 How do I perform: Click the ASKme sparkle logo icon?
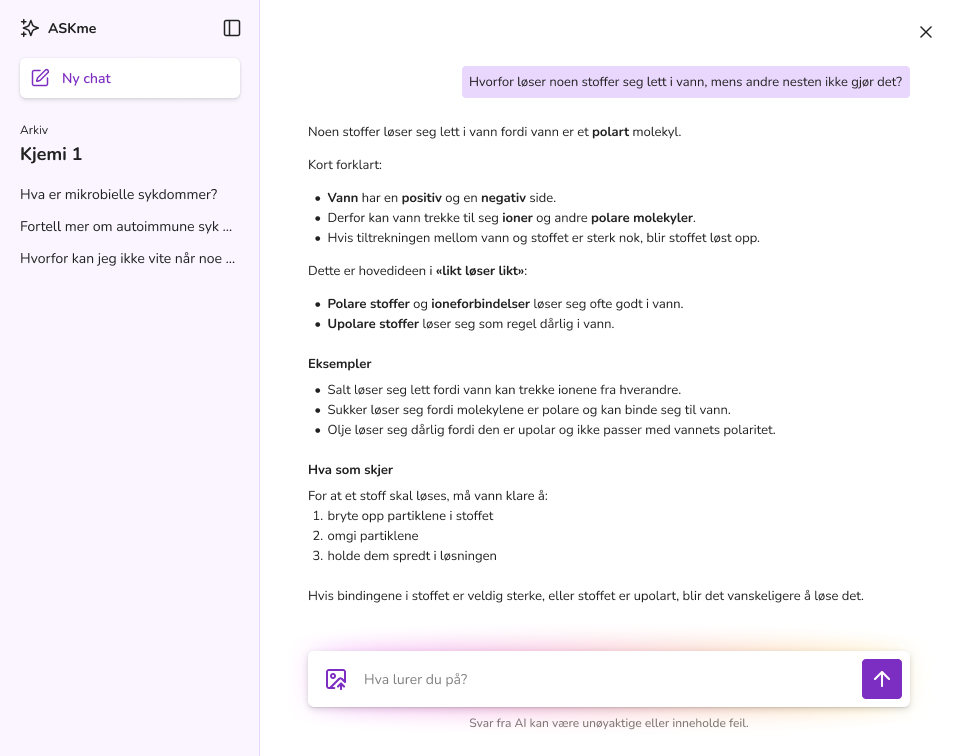(x=30, y=28)
